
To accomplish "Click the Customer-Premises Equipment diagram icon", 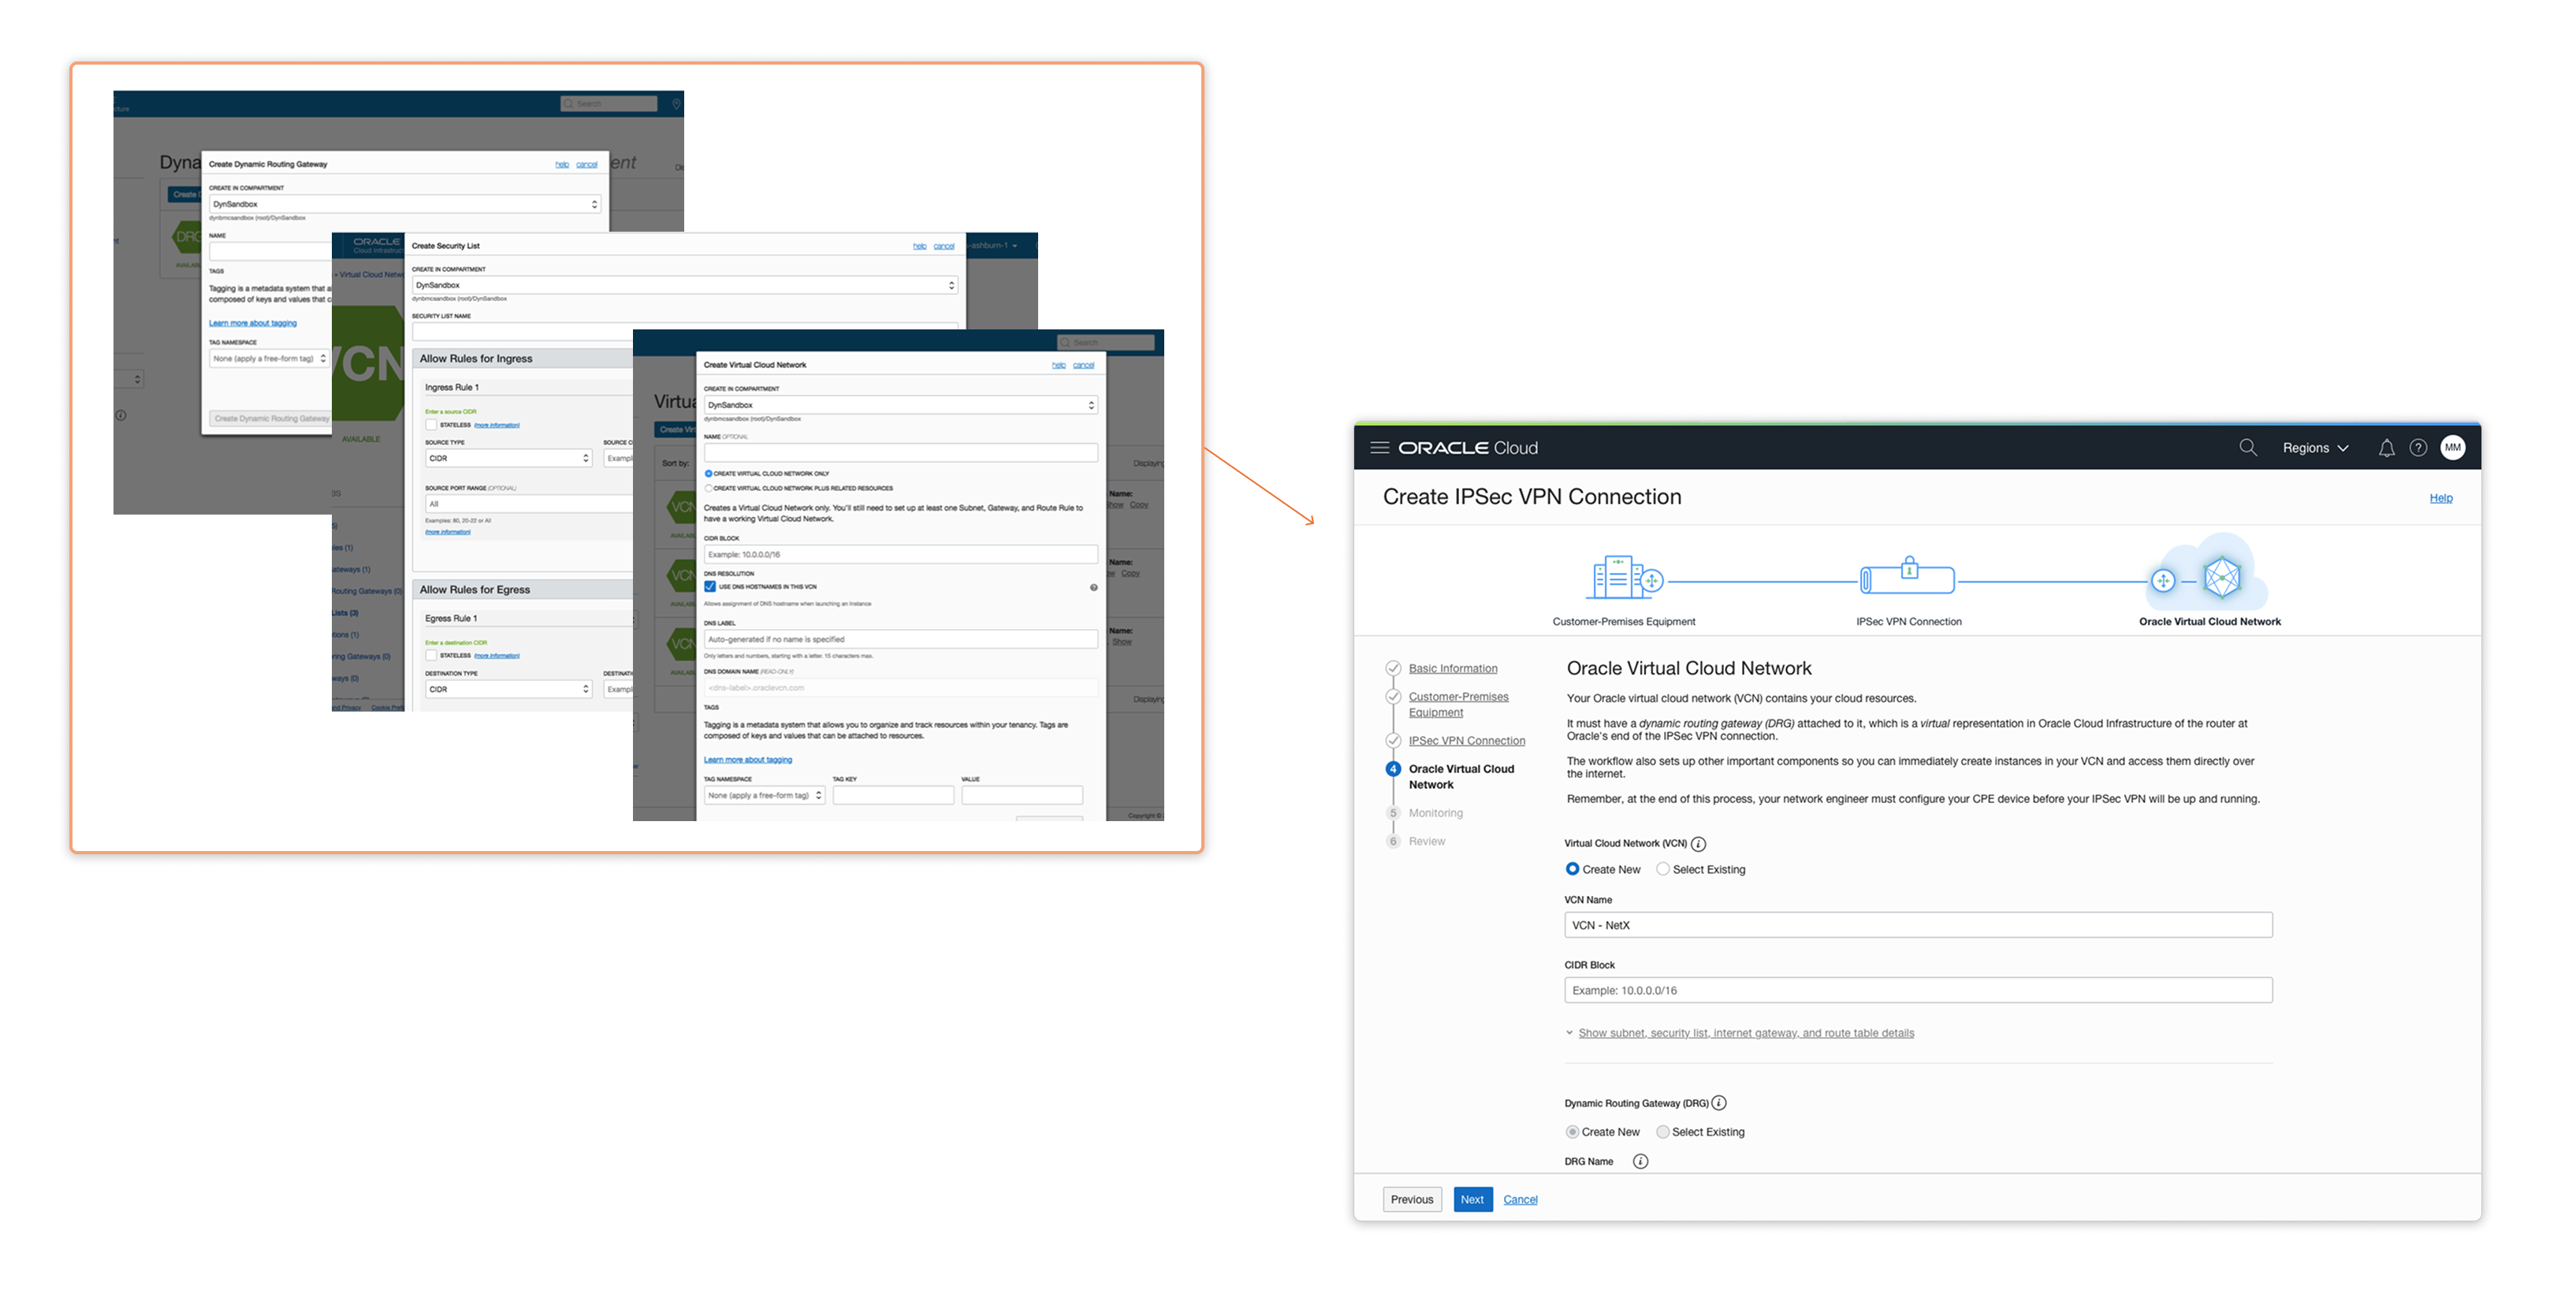I will tap(1624, 578).
